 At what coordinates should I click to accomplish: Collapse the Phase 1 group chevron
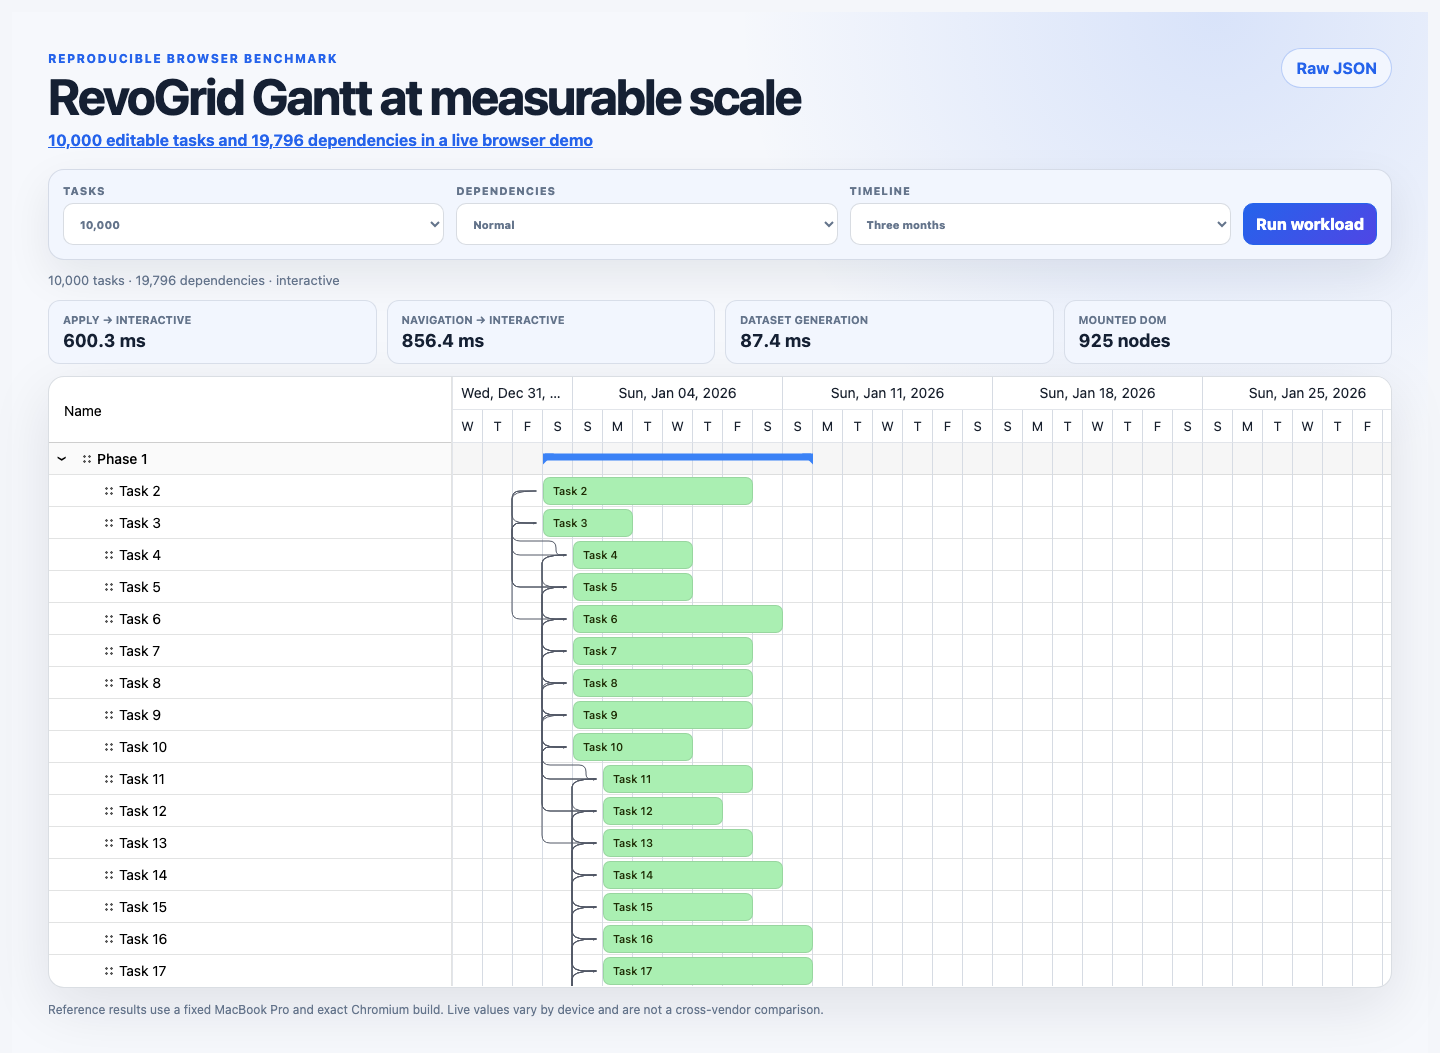pos(62,459)
